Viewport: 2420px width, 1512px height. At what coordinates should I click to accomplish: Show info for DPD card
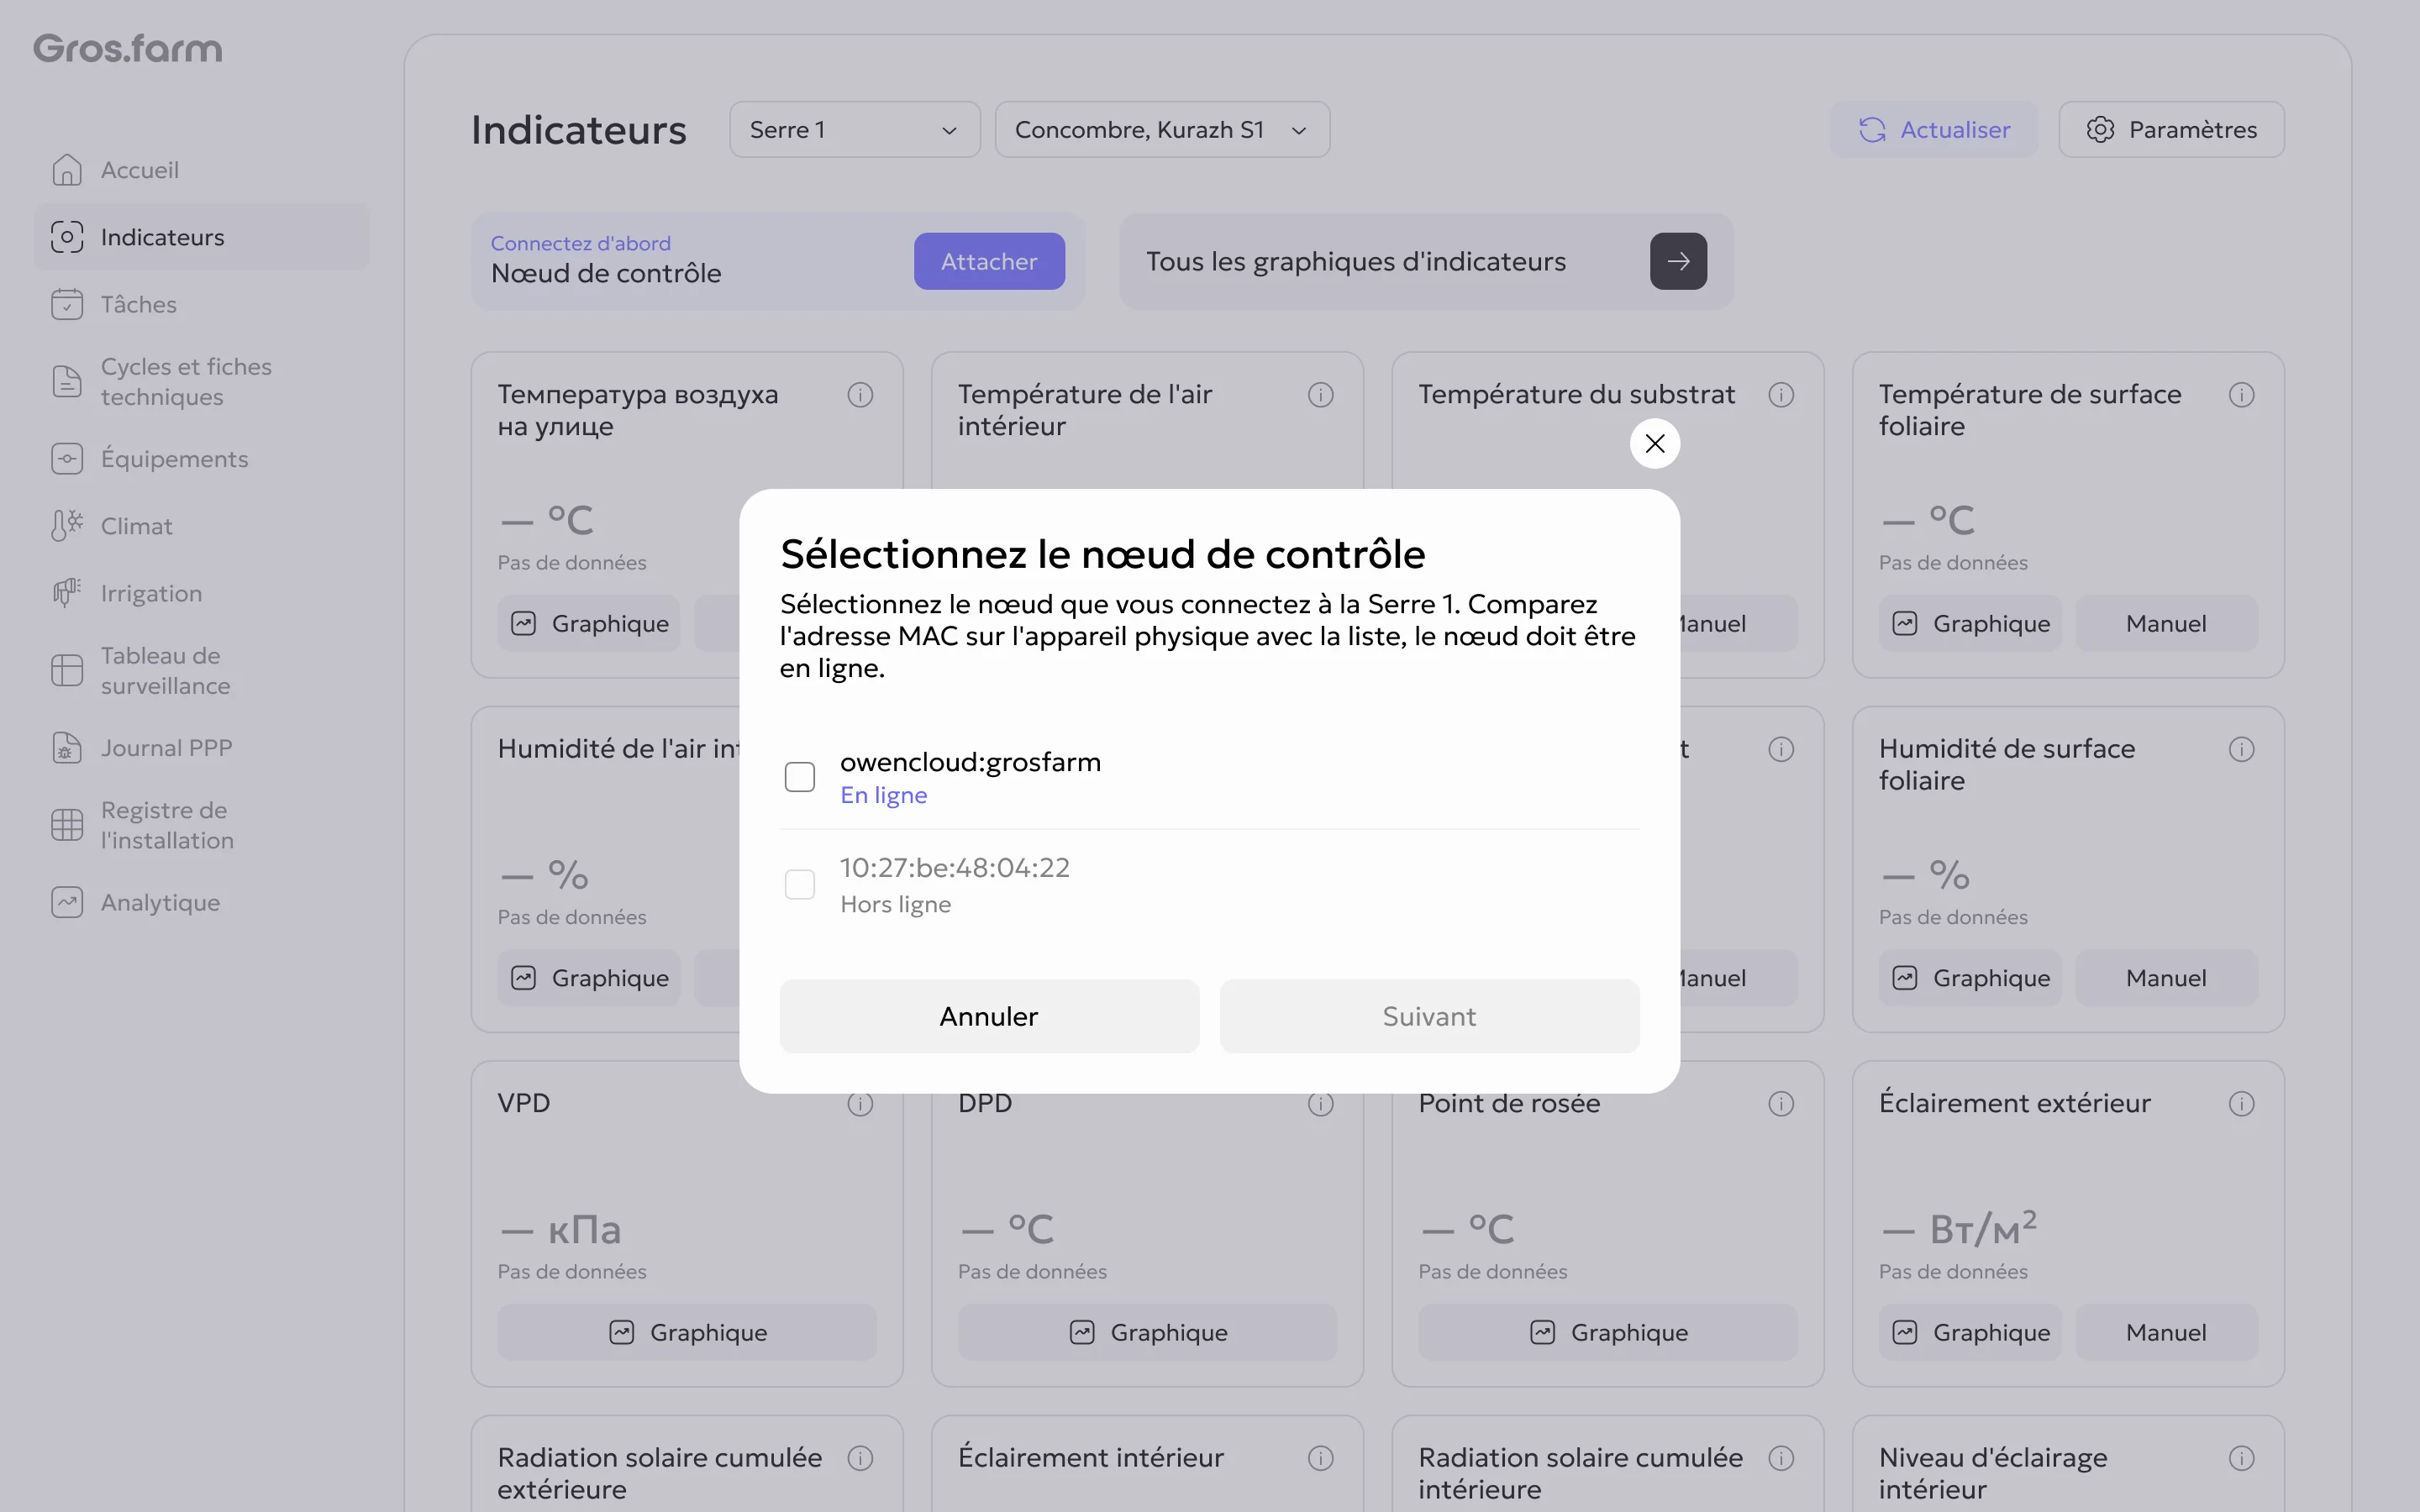click(1320, 1104)
